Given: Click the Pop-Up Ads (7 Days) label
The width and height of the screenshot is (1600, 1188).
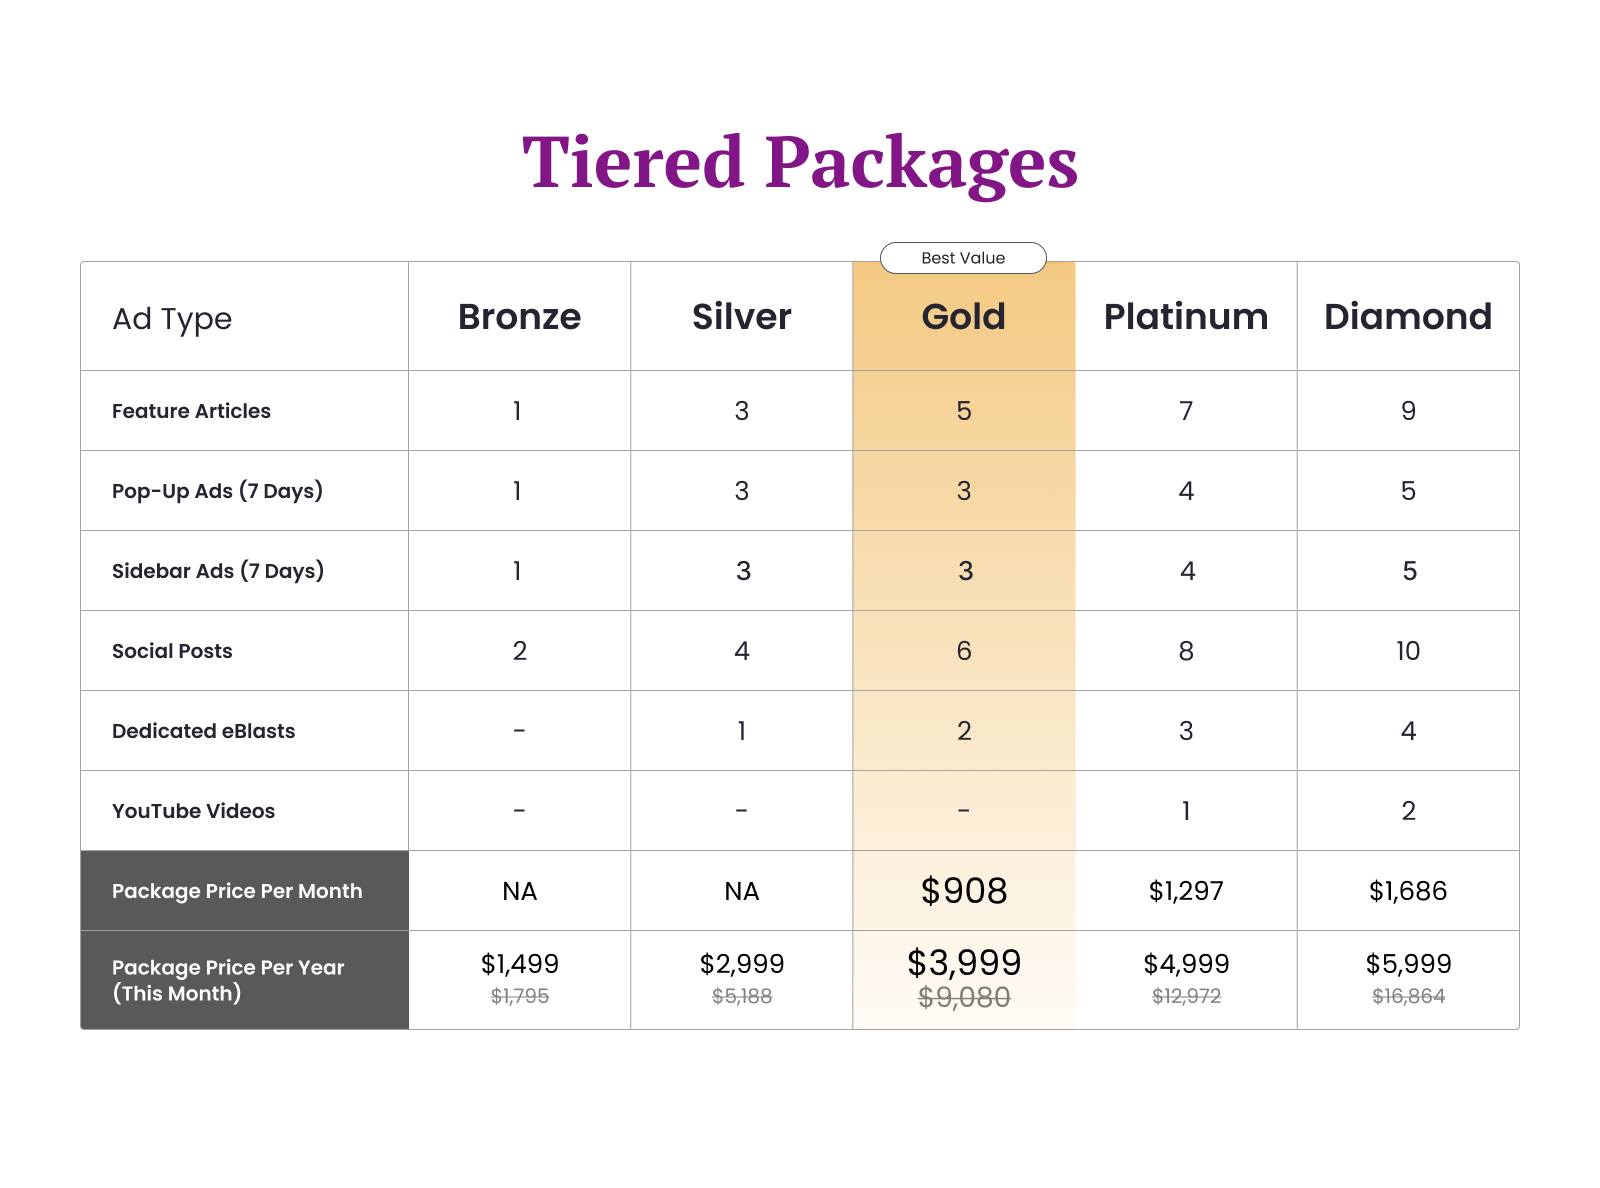Looking at the screenshot, I should click(x=217, y=491).
